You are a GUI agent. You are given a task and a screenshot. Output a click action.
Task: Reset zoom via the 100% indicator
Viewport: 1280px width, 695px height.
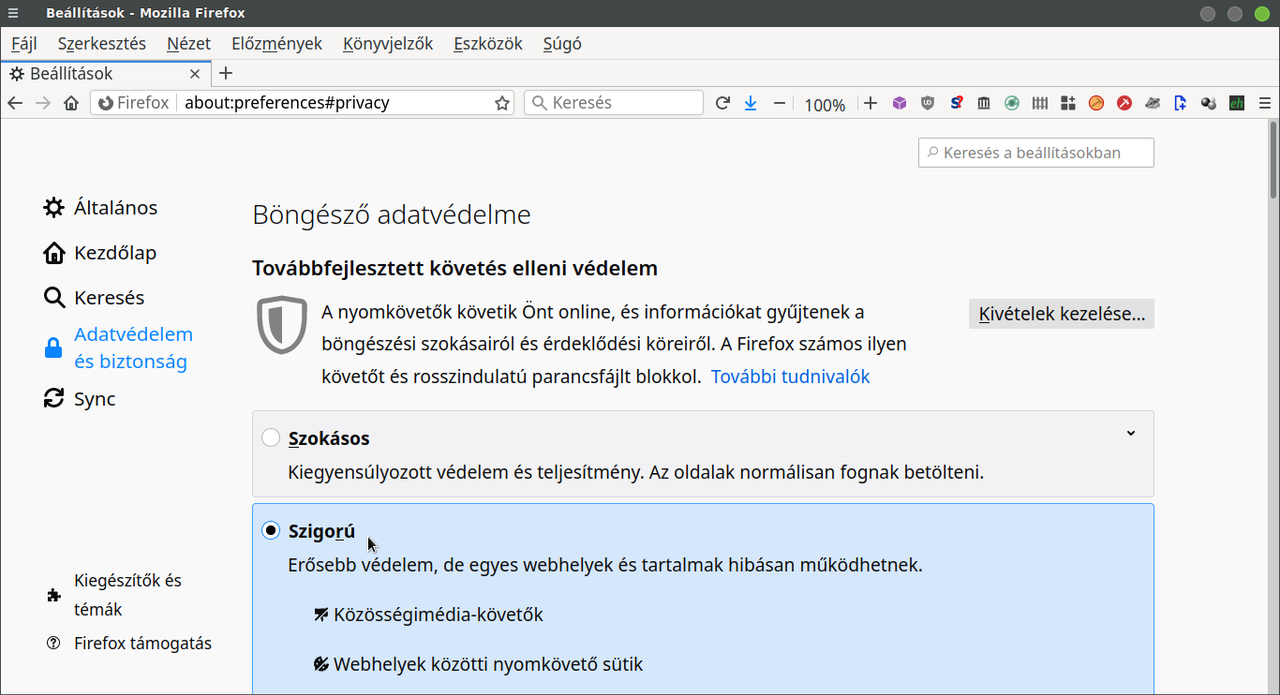coord(825,104)
